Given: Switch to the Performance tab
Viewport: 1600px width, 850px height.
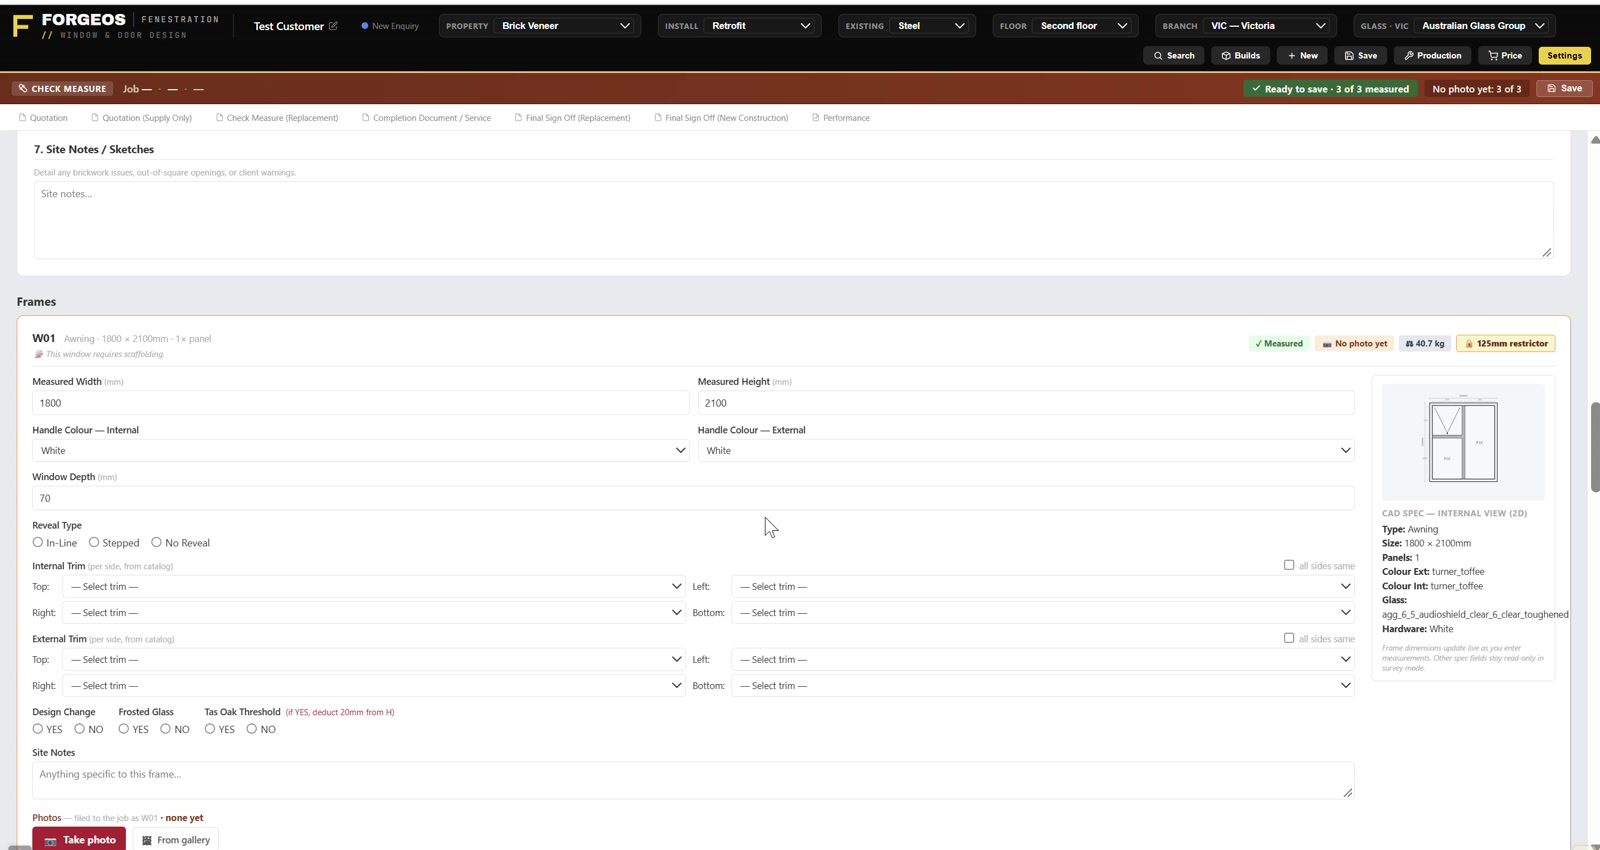Looking at the screenshot, I should tap(841, 118).
